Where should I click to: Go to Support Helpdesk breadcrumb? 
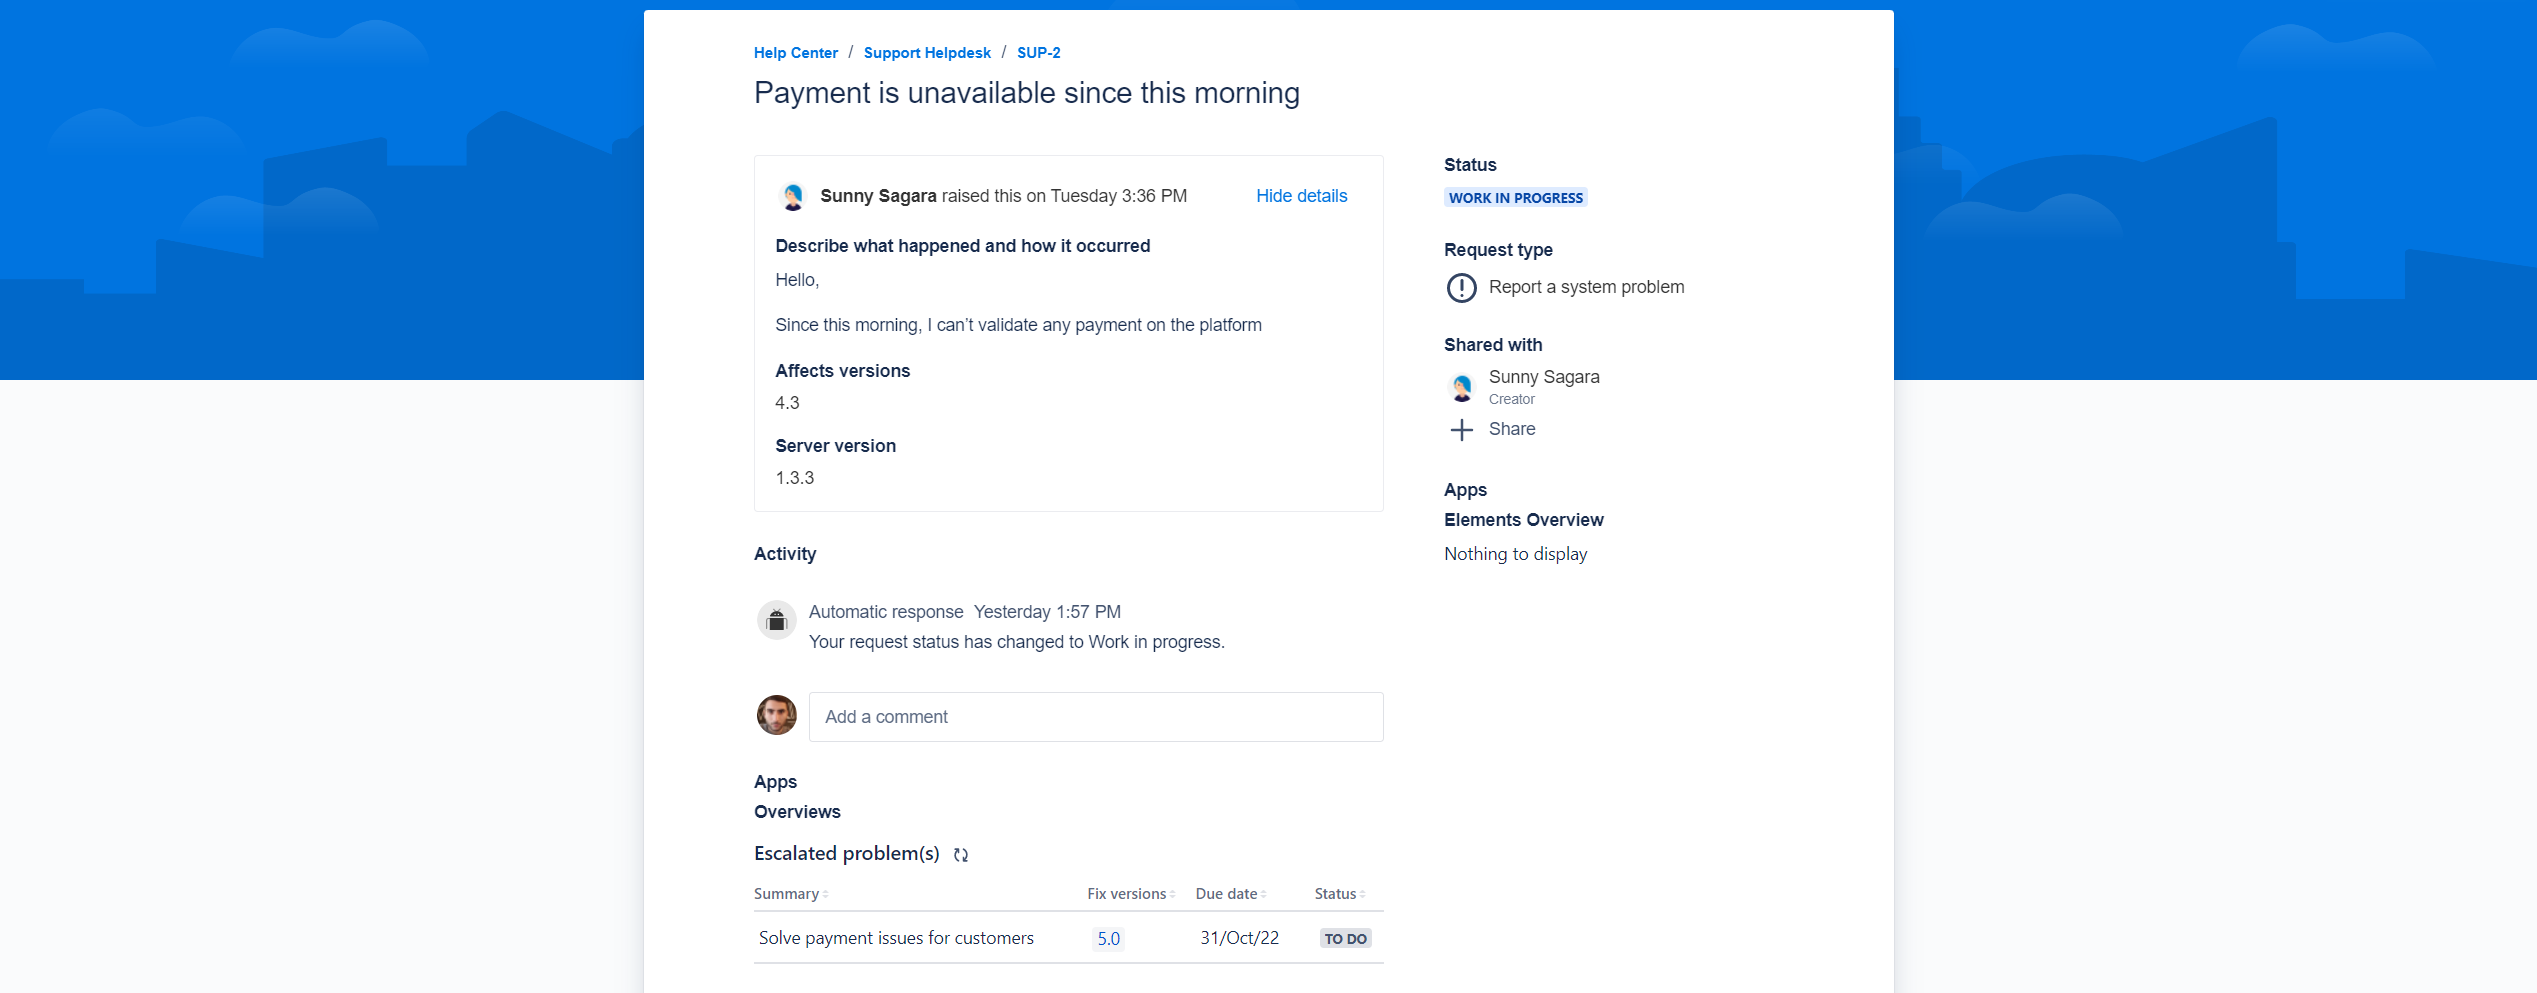point(926,53)
